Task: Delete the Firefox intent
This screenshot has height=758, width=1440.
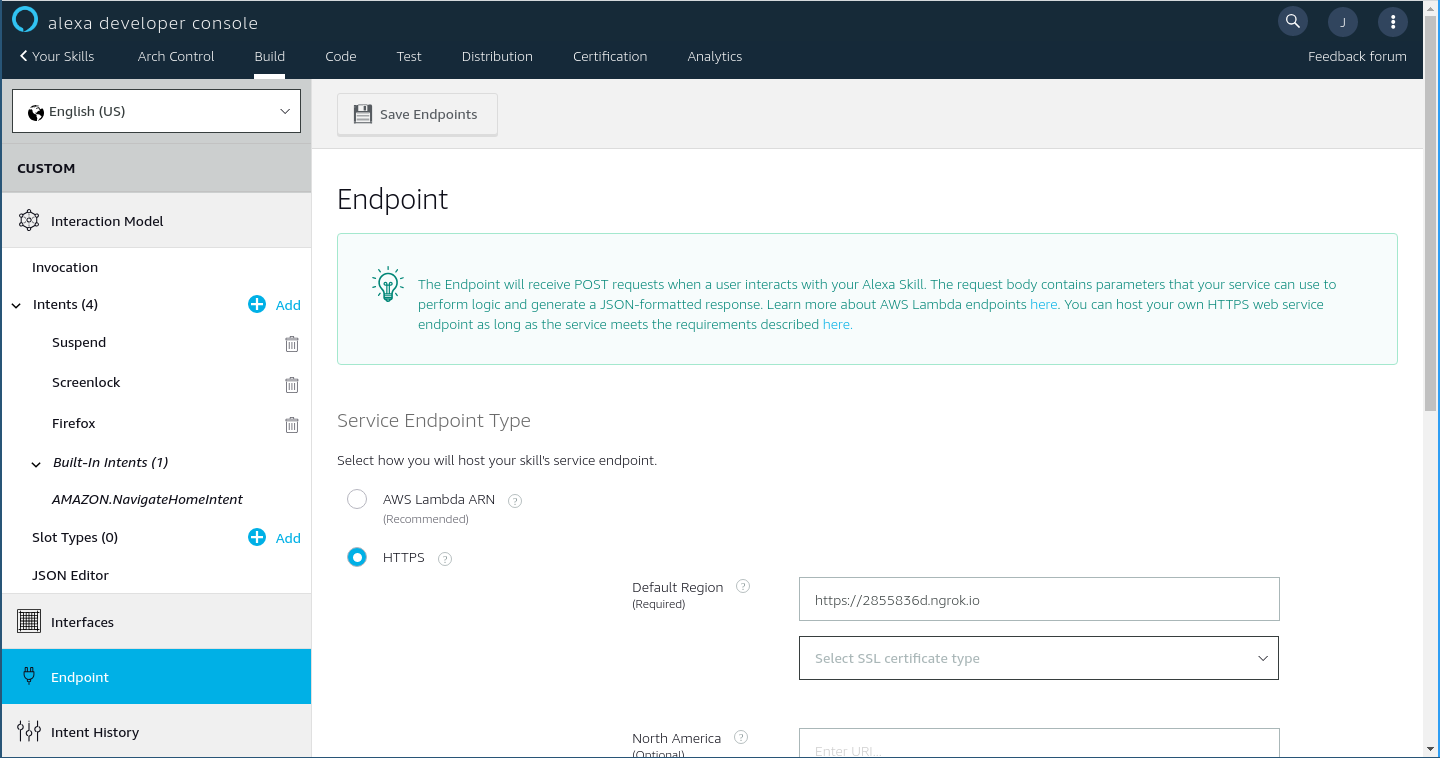Action: point(292,424)
